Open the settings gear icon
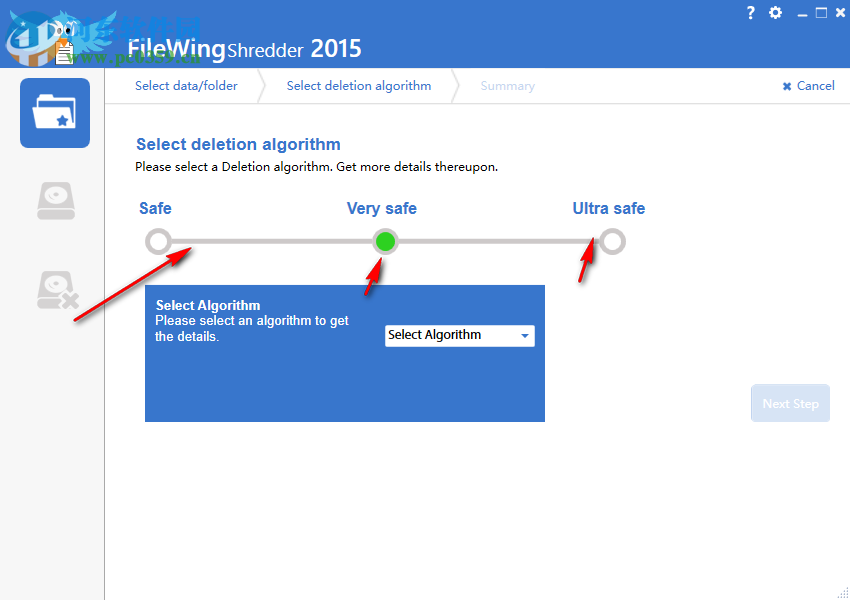This screenshot has height=600, width=850. tap(774, 12)
